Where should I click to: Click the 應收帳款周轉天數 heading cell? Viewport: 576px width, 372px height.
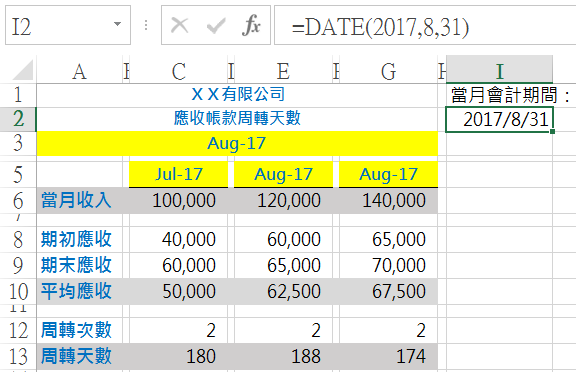(x=237, y=119)
